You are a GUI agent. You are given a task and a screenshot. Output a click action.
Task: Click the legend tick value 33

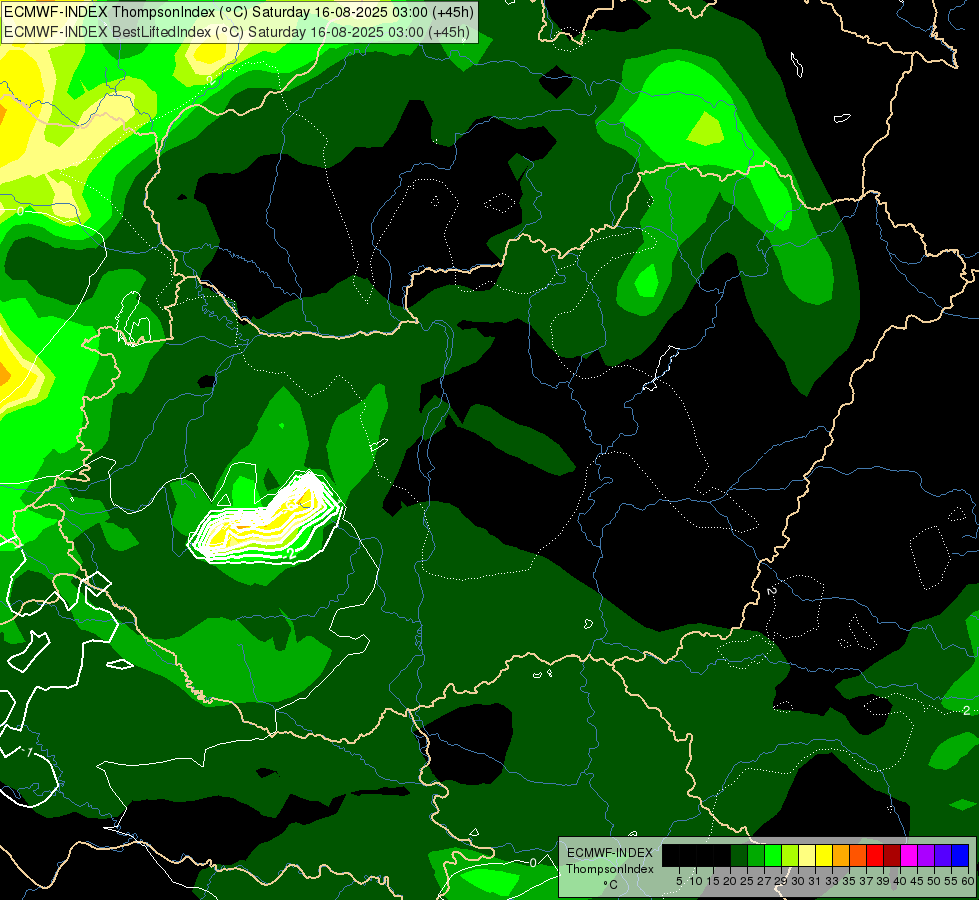832,881
